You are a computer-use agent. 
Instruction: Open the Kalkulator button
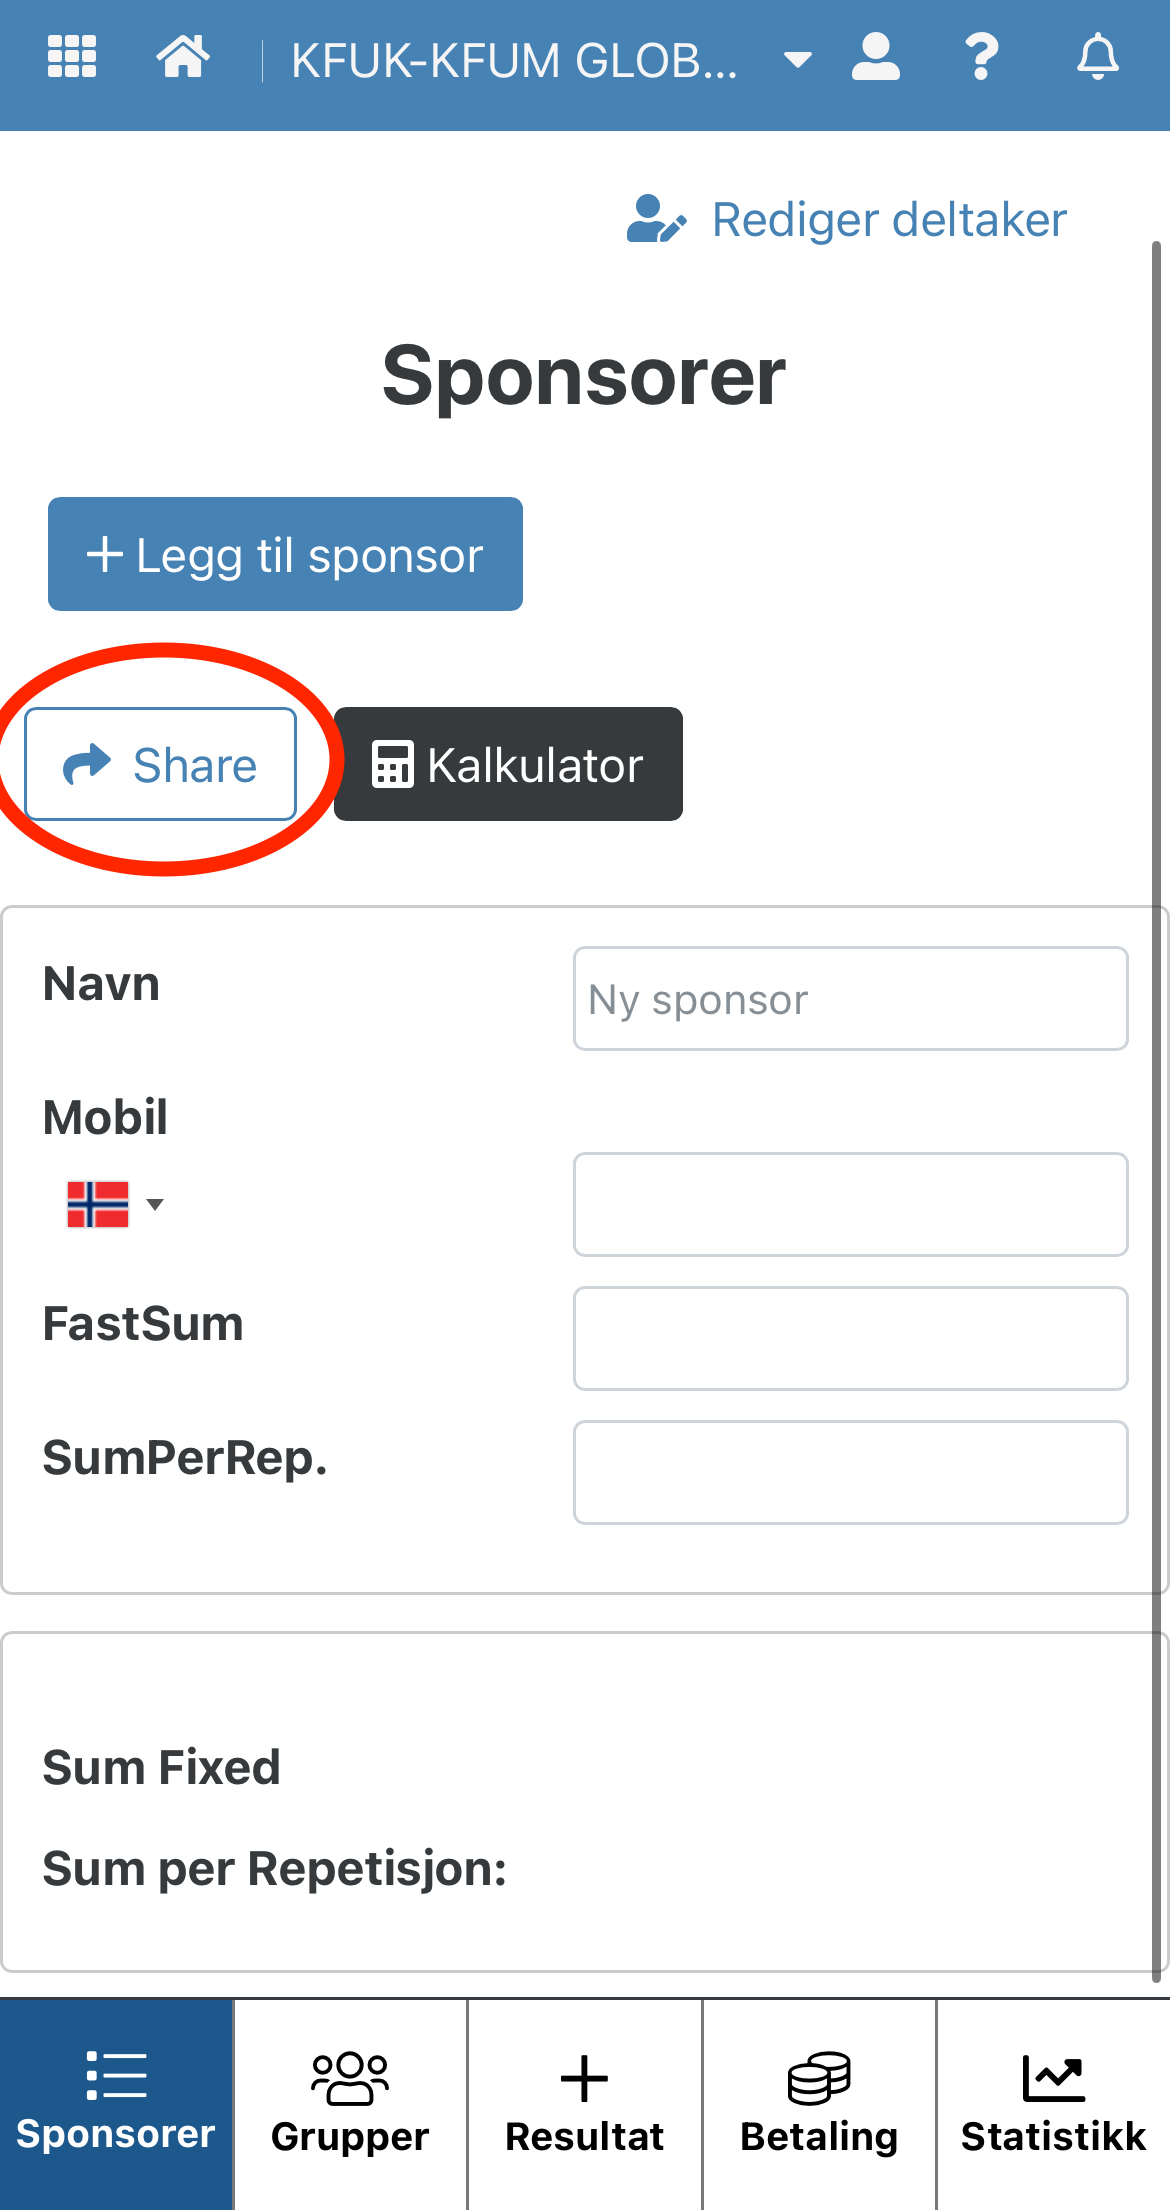(x=508, y=764)
